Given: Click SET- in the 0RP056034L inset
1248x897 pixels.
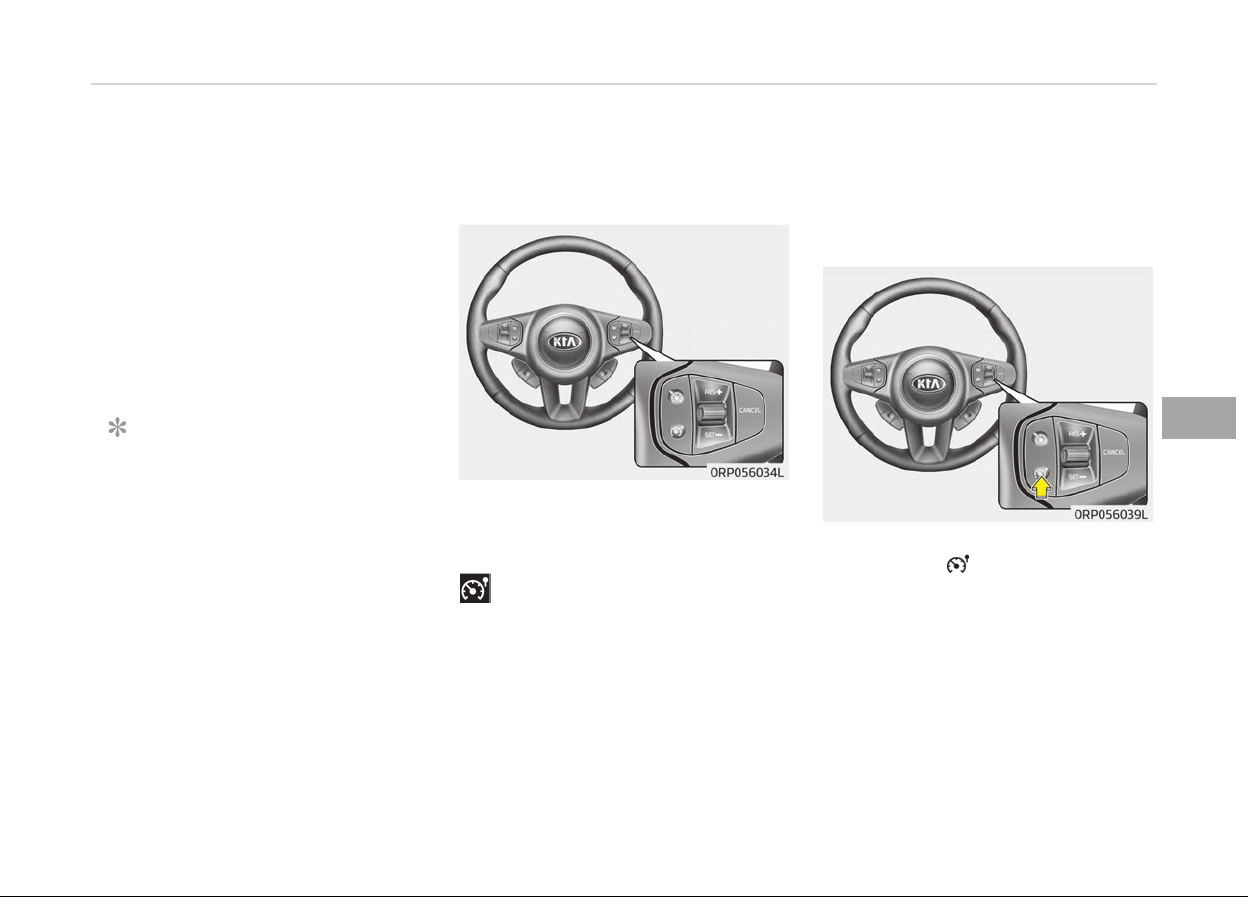Looking at the screenshot, I should [x=712, y=435].
